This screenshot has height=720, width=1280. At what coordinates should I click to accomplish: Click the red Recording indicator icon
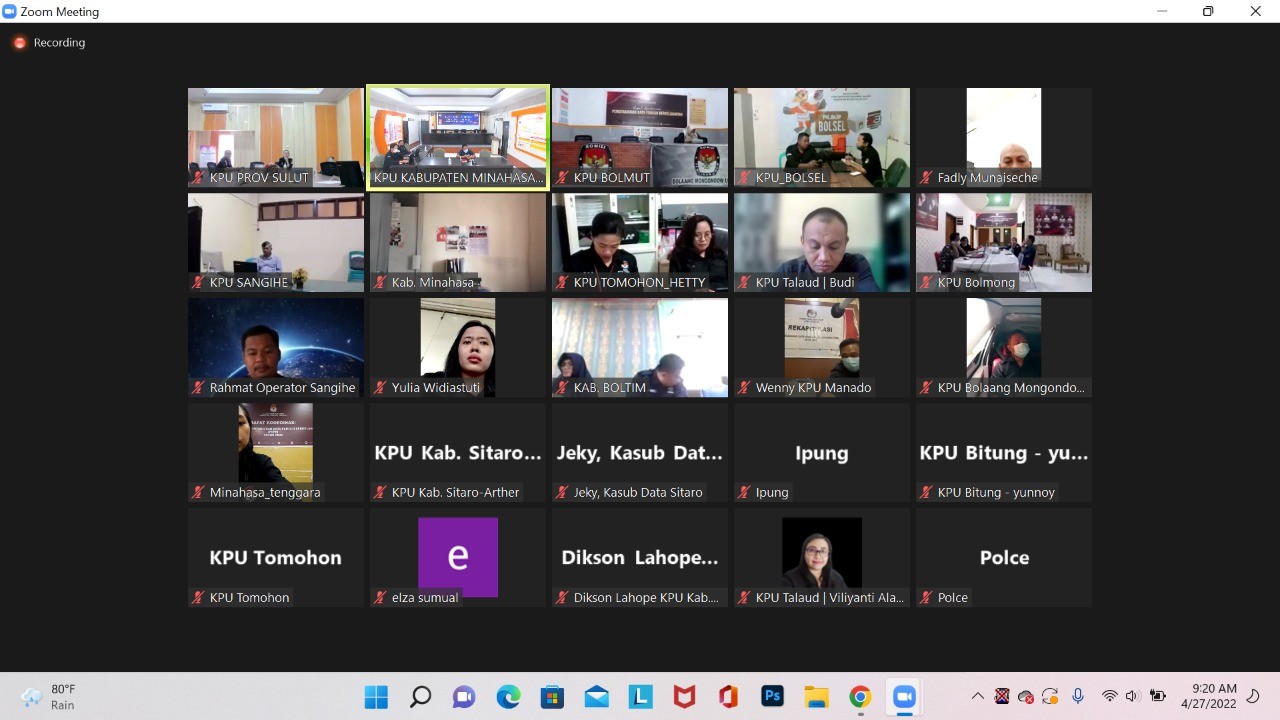pos(19,43)
